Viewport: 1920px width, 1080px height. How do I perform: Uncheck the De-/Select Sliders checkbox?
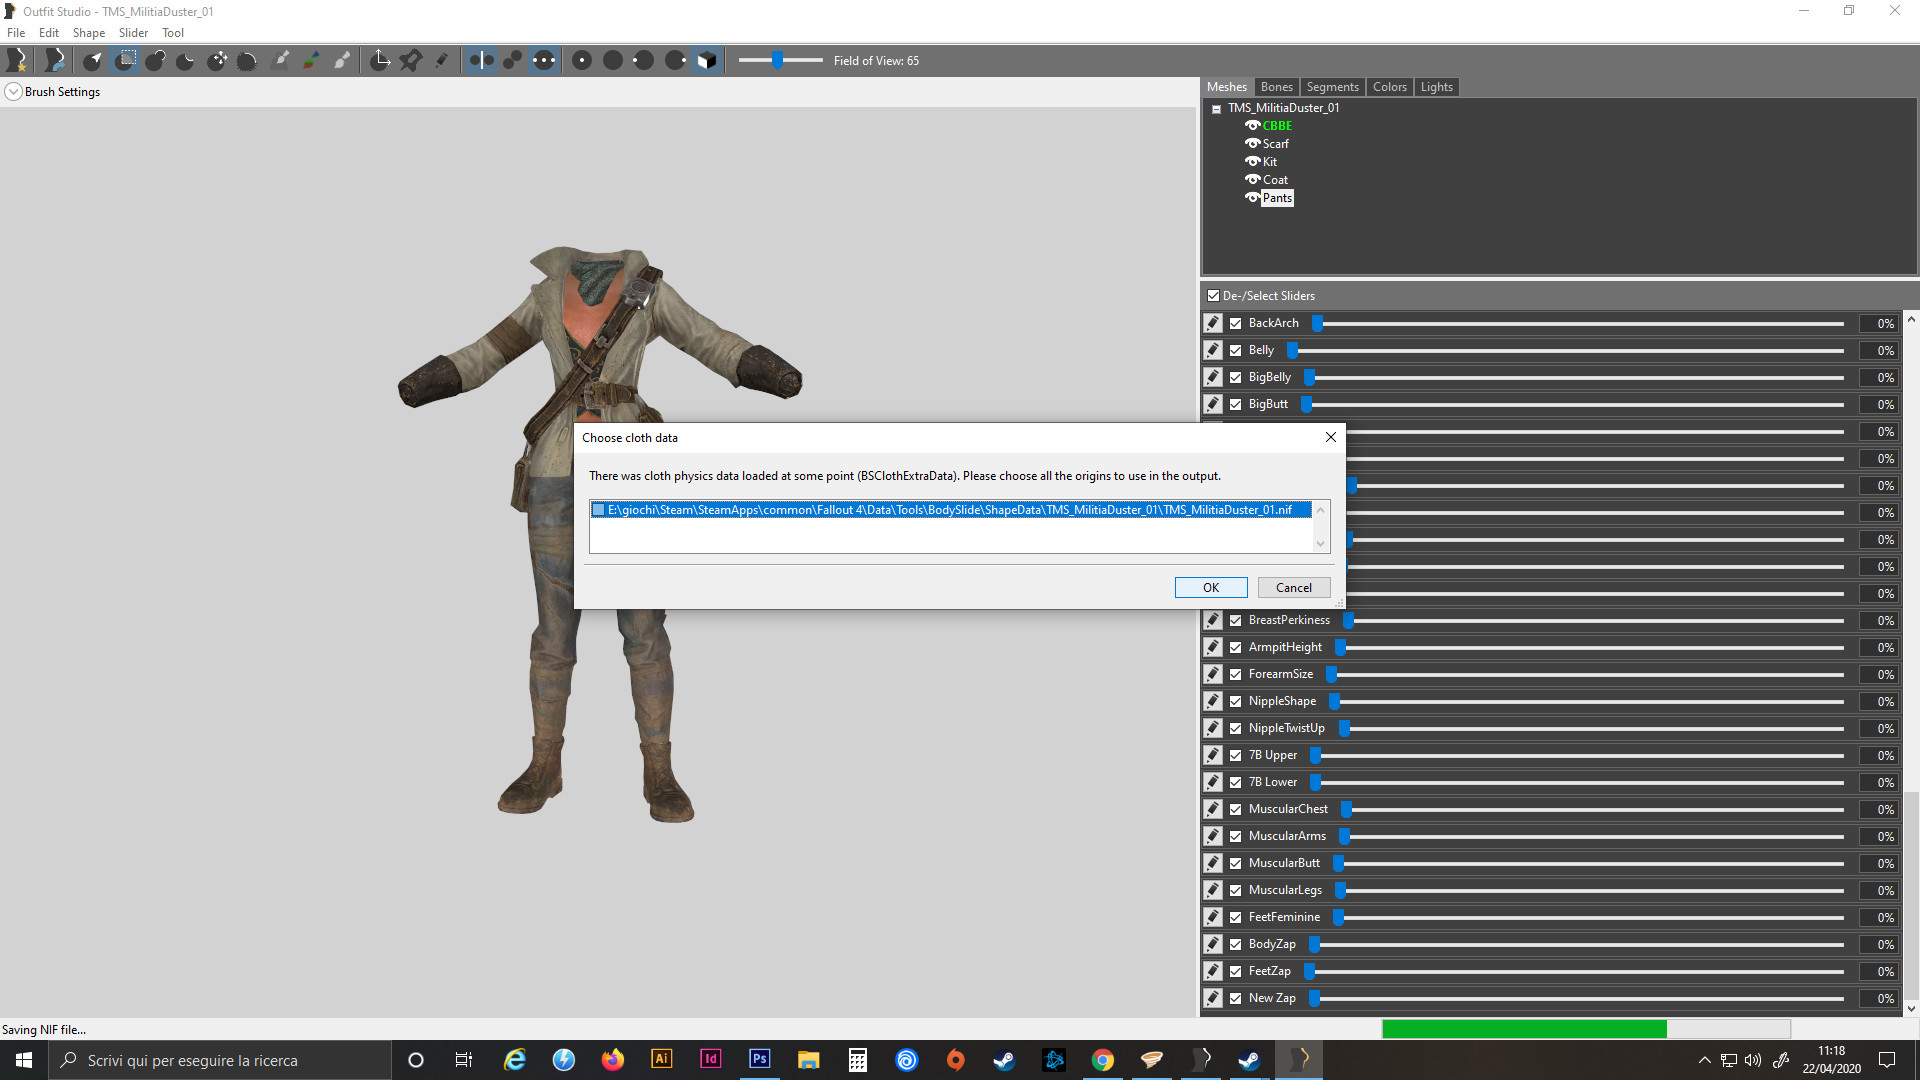tap(1213, 296)
